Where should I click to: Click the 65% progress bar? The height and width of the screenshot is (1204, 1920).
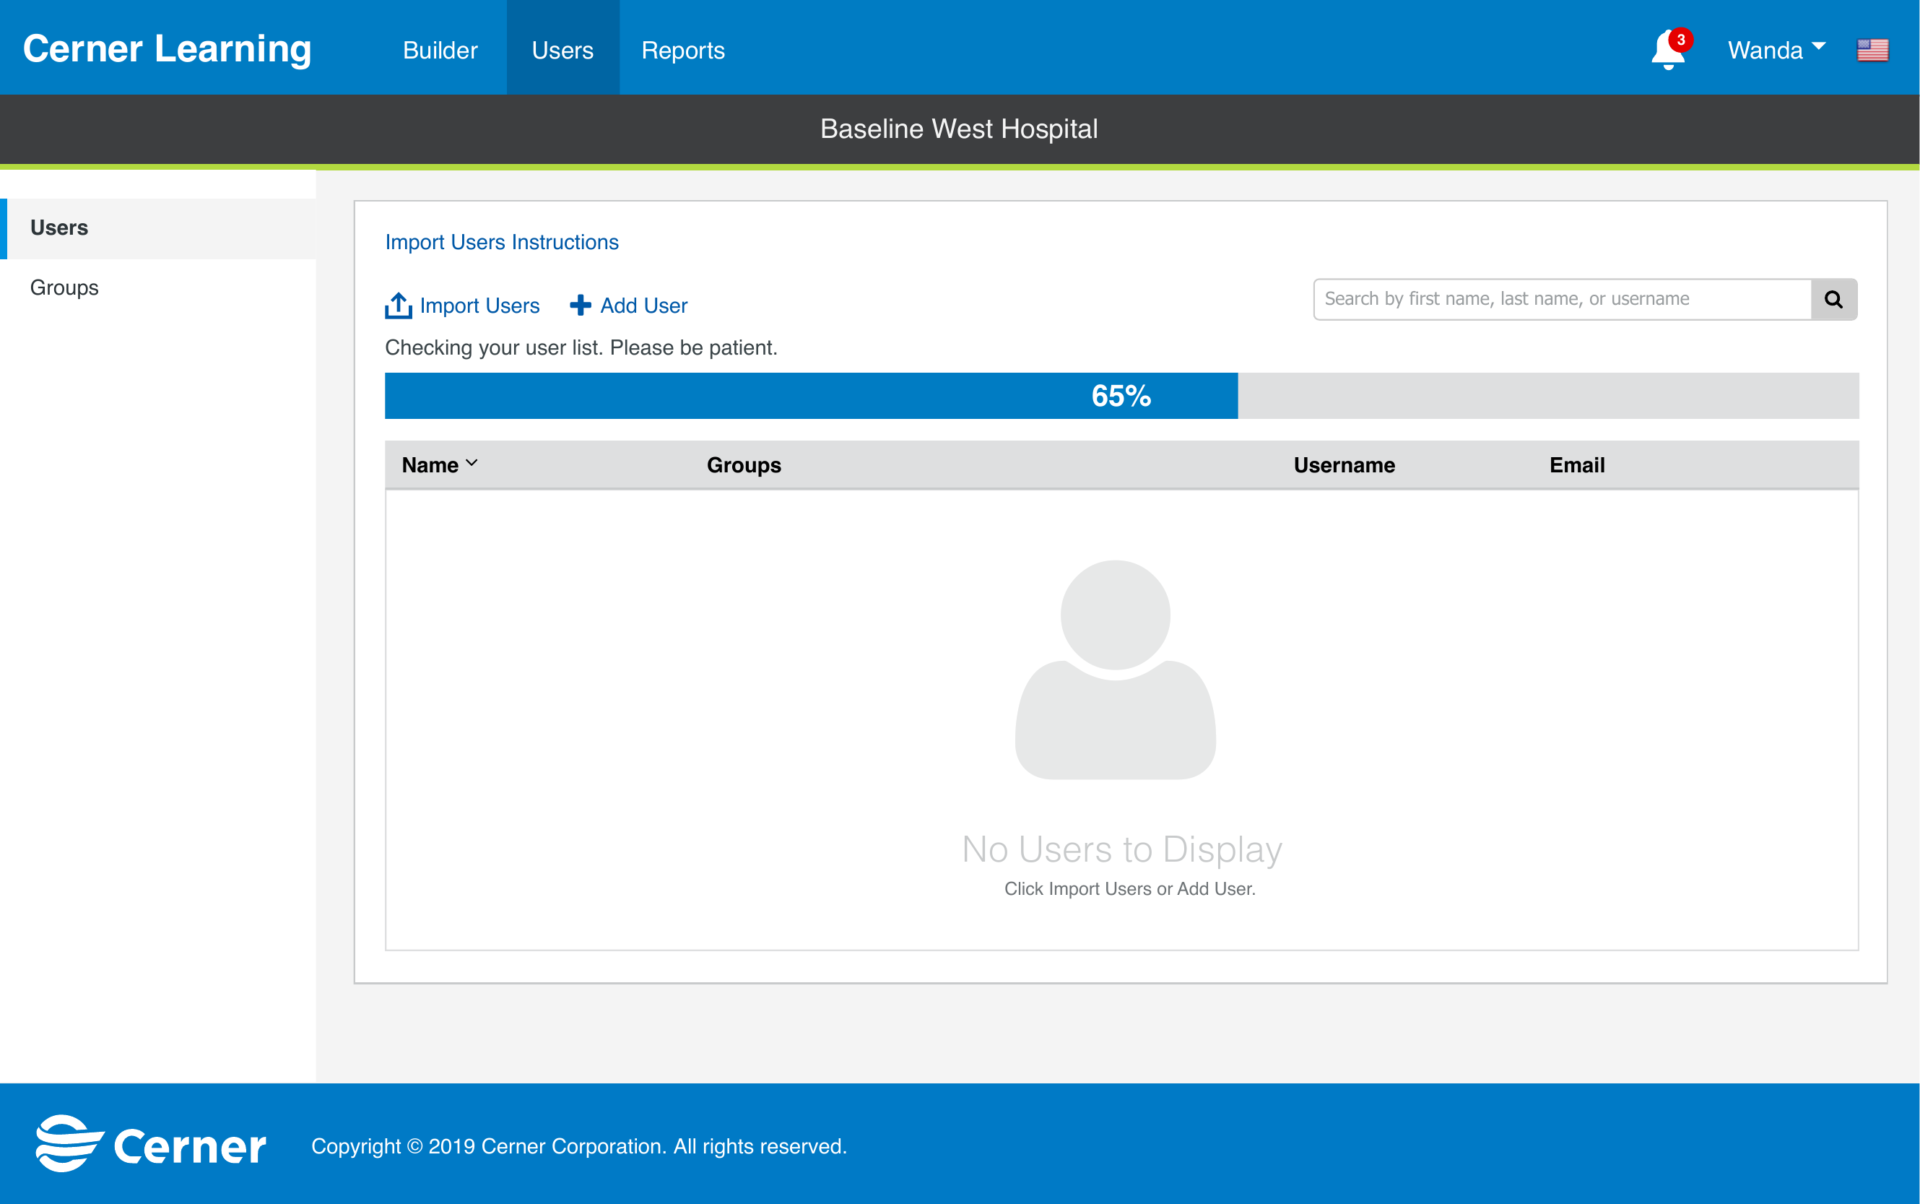tap(1121, 396)
